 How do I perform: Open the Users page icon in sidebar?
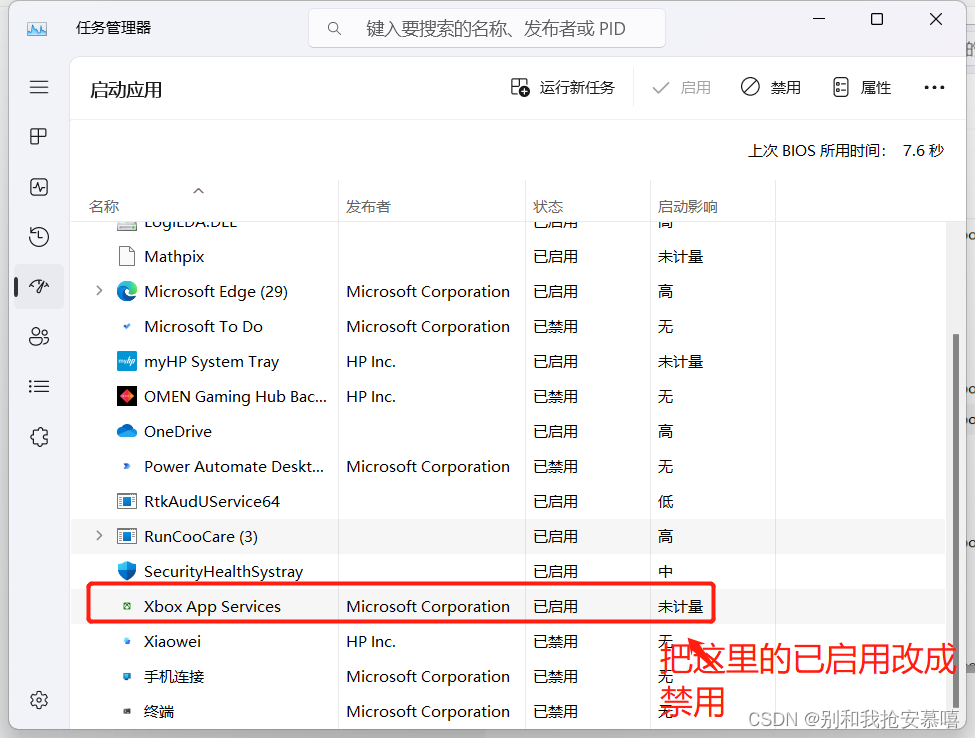(x=39, y=336)
